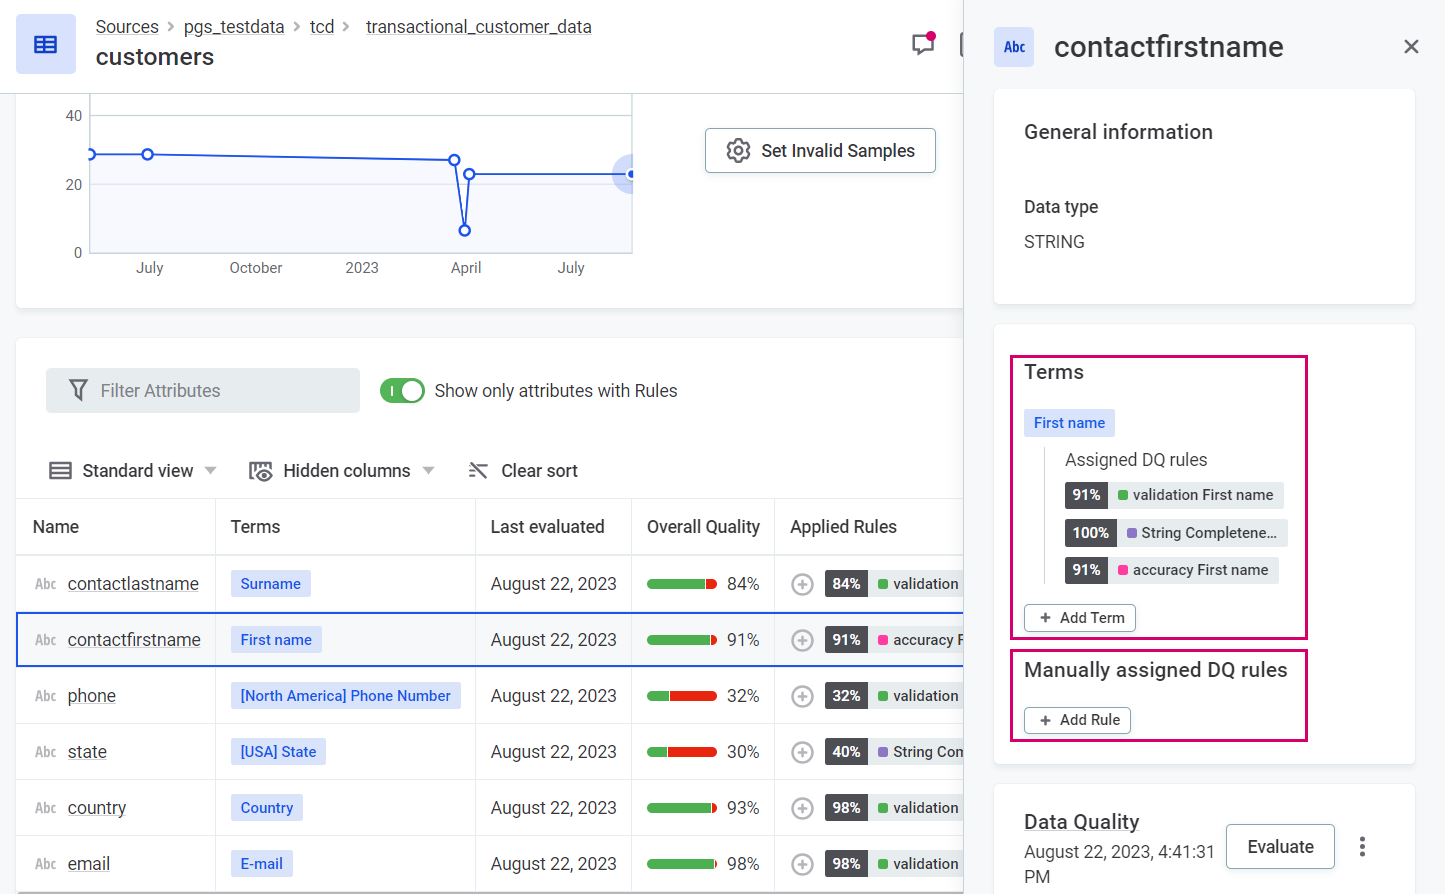This screenshot has width=1445, height=894.
Task: Click plus icon in contactlastname row
Action: click(802, 584)
